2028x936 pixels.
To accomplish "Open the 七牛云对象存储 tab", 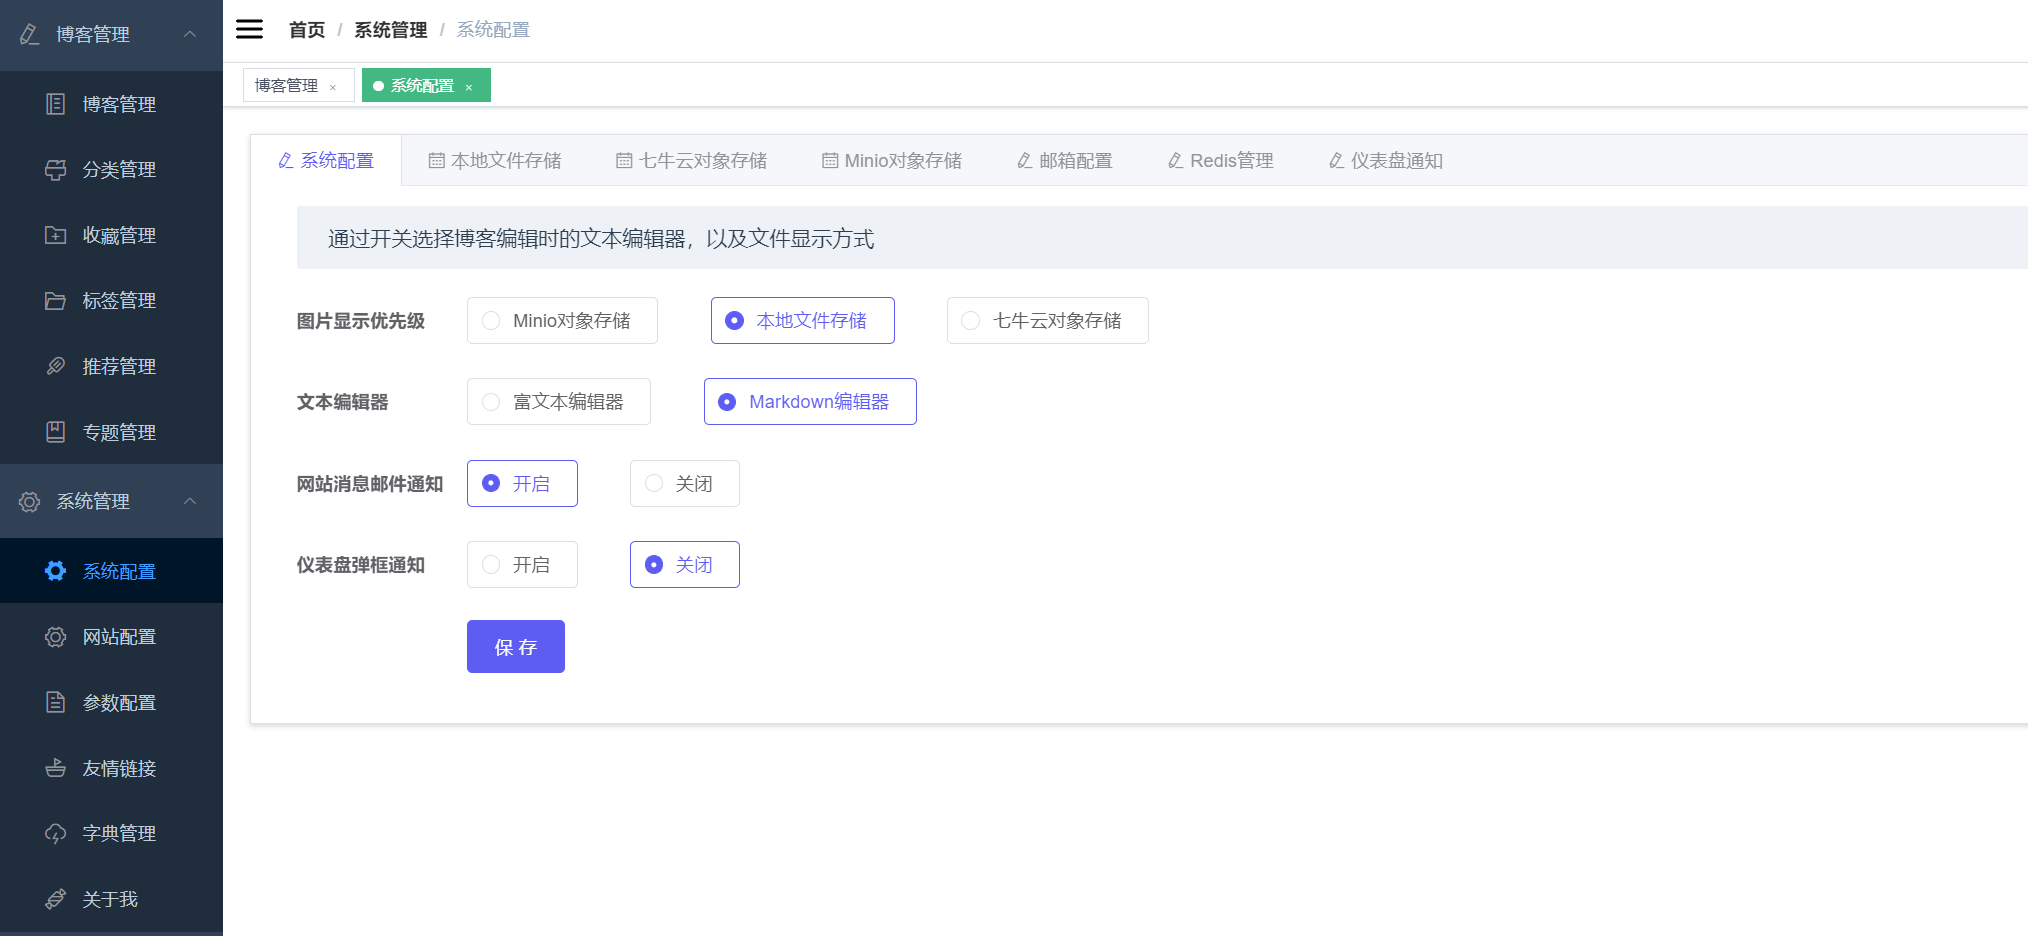I will click(692, 161).
